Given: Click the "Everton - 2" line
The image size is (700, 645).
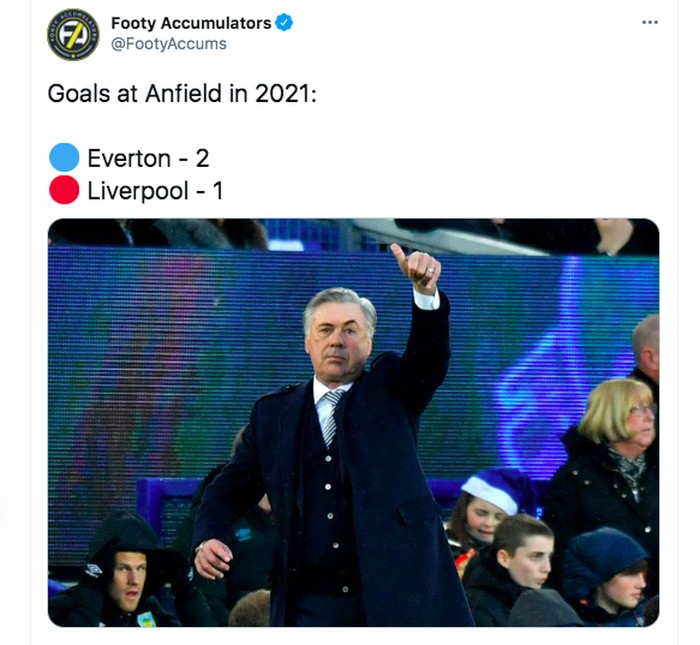Looking at the screenshot, I should click(x=148, y=158).
